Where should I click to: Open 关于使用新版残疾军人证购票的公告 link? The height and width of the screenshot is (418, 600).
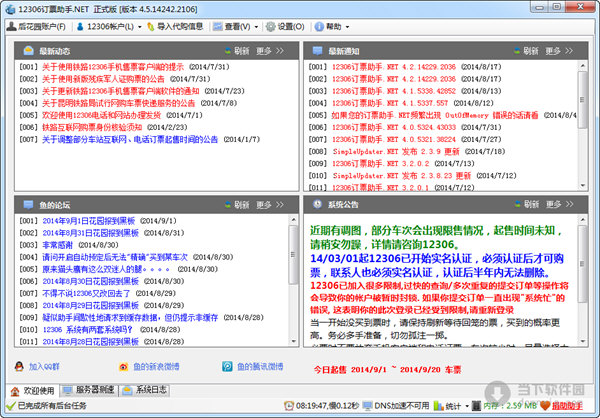pos(103,79)
